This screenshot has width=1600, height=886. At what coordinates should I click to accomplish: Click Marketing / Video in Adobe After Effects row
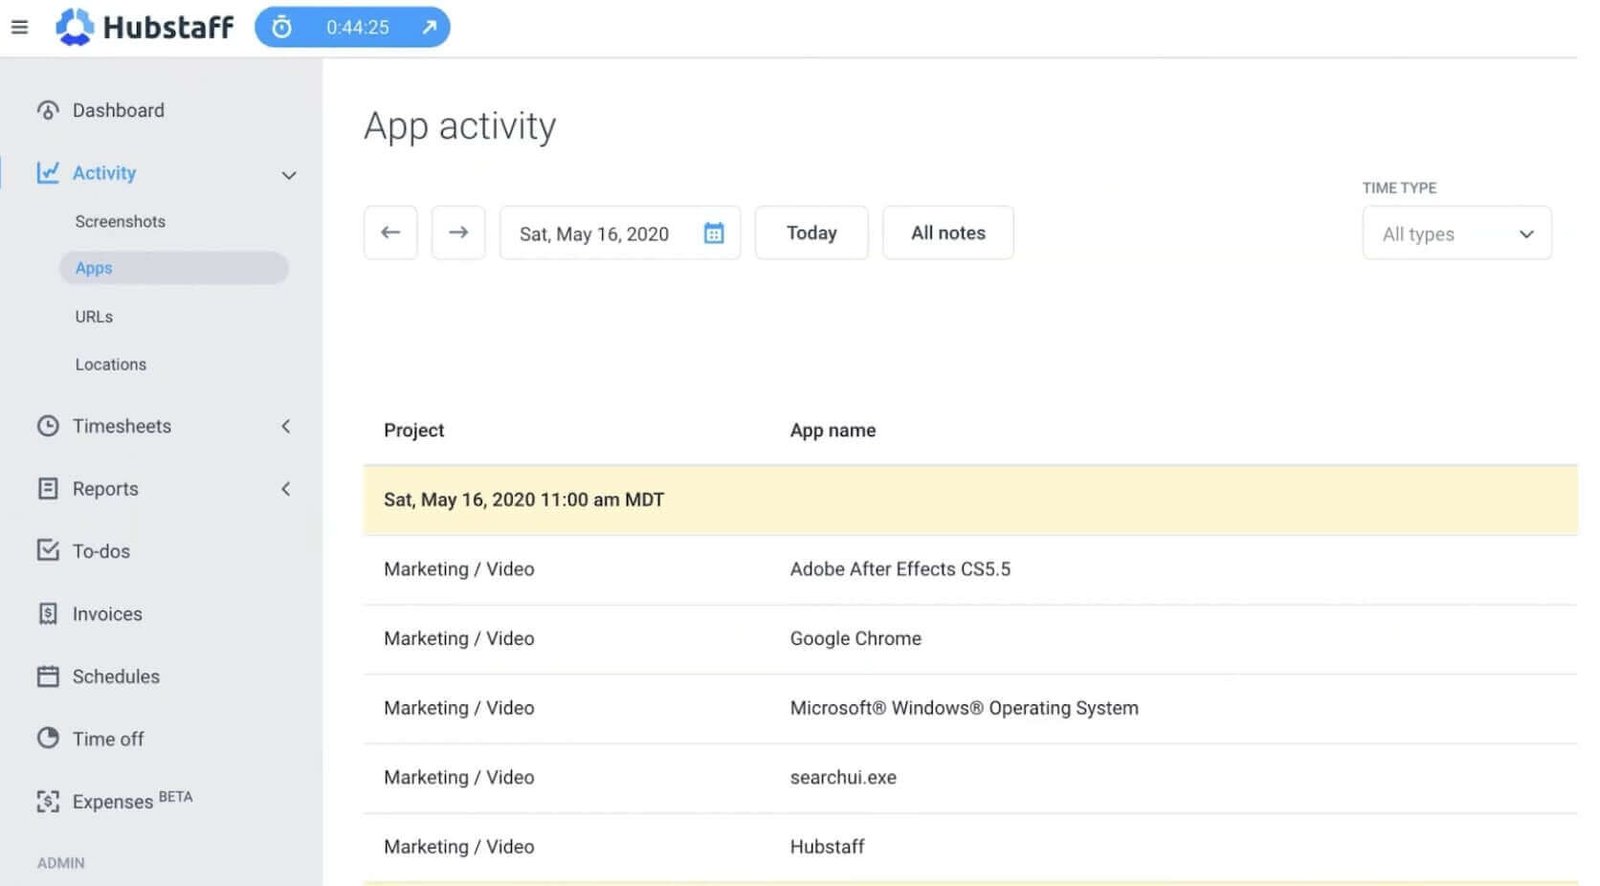459,569
